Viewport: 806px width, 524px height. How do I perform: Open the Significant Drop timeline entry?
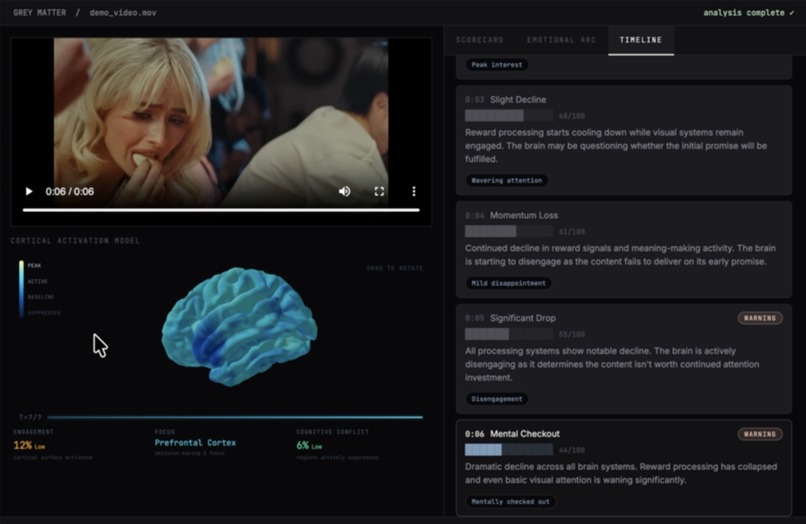click(x=624, y=359)
